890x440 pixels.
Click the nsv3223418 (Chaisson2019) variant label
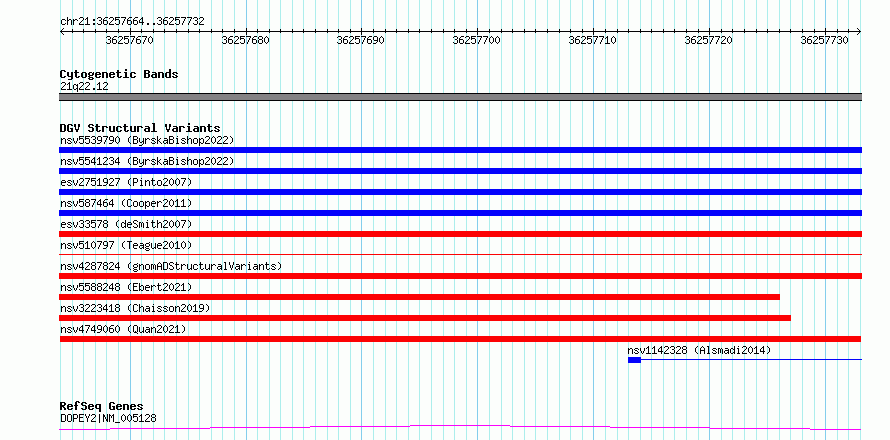pos(135,308)
